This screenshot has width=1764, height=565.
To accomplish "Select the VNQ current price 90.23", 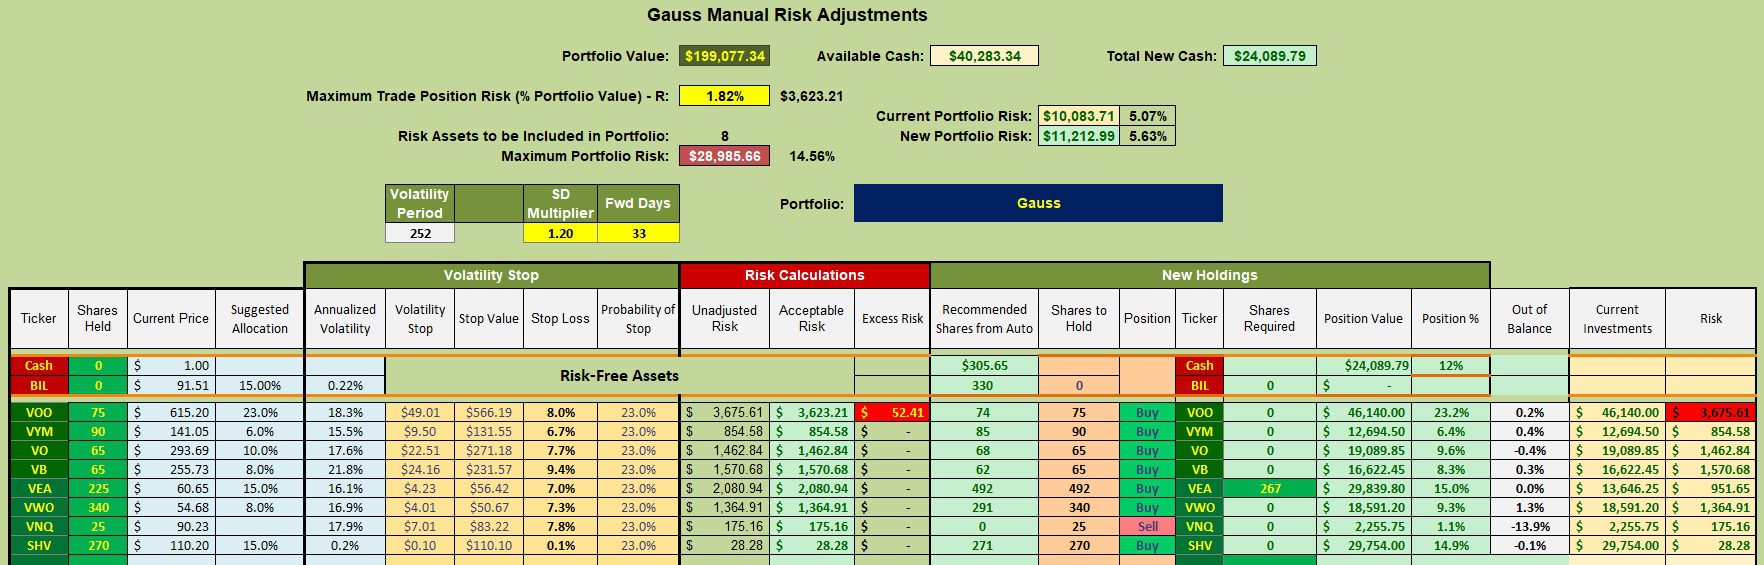I will (x=171, y=526).
